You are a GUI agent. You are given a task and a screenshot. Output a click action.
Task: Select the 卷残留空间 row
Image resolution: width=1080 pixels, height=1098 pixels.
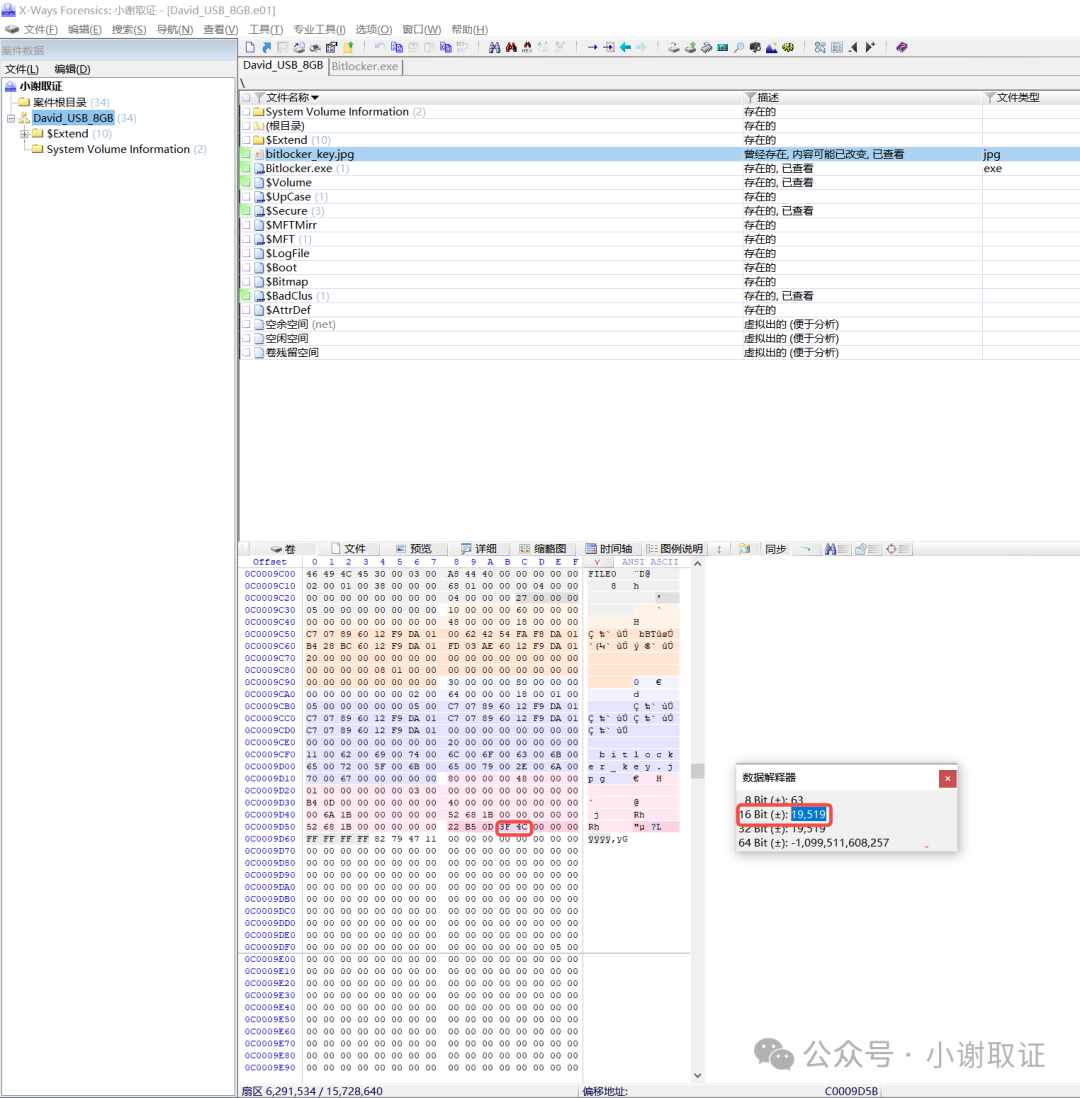[658, 352]
